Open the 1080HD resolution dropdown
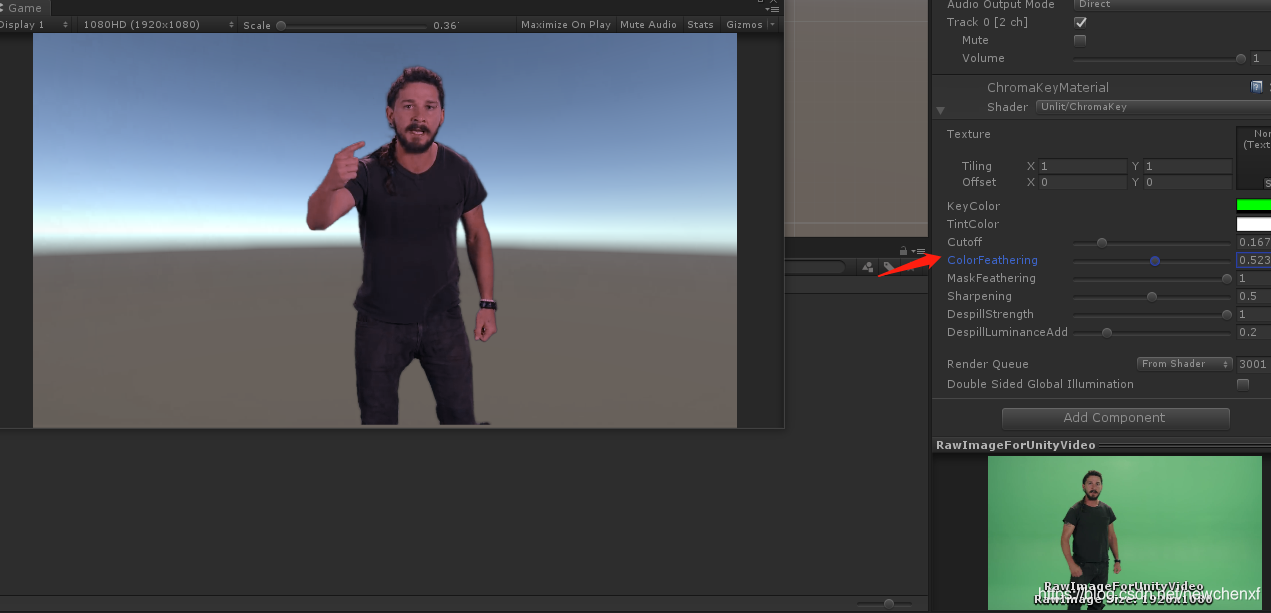Image resolution: width=1271 pixels, height=613 pixels. point(159,24)
